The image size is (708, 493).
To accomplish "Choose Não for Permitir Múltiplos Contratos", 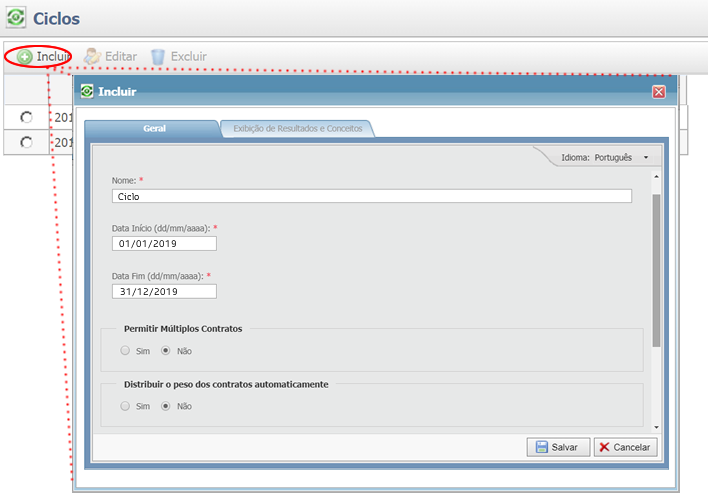I will tap(166, 351).
